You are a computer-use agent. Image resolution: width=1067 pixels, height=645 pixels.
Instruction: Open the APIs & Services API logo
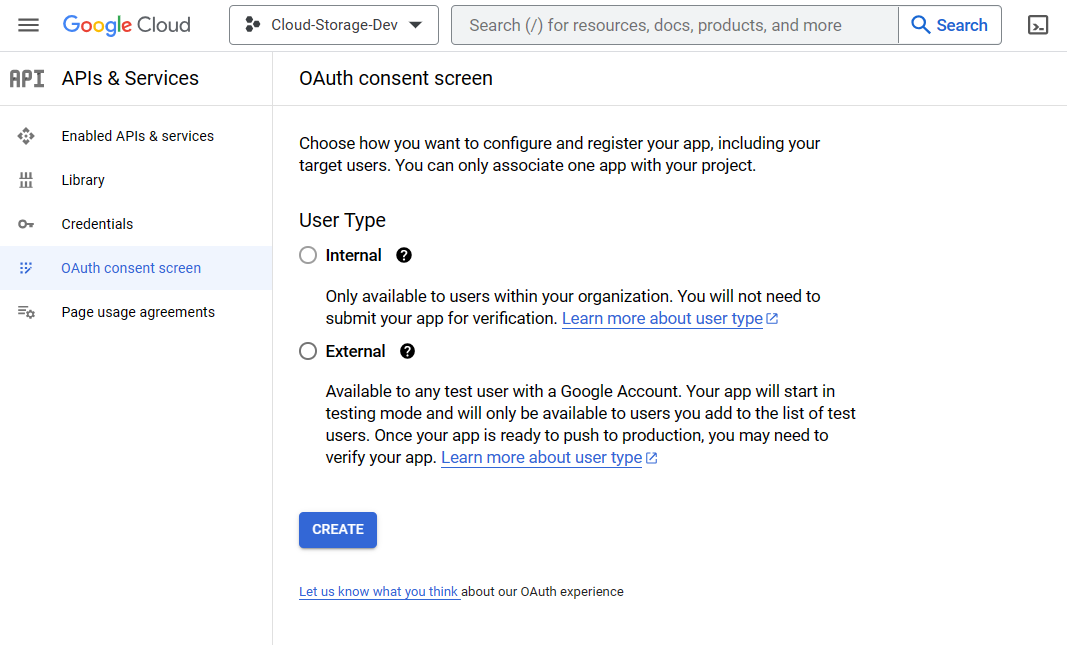coord(27,77)
